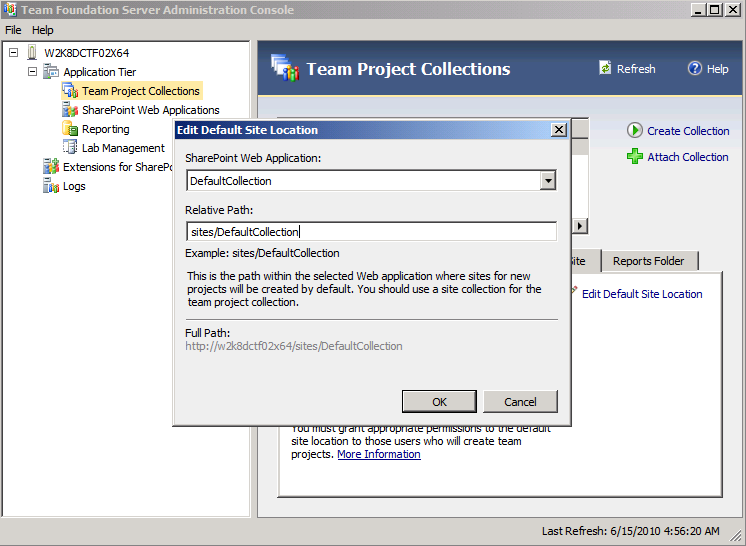This screenshot has width=746, height=546.
Task: Close the Edit Default Site Location dialog
Action: click(559, 130)
